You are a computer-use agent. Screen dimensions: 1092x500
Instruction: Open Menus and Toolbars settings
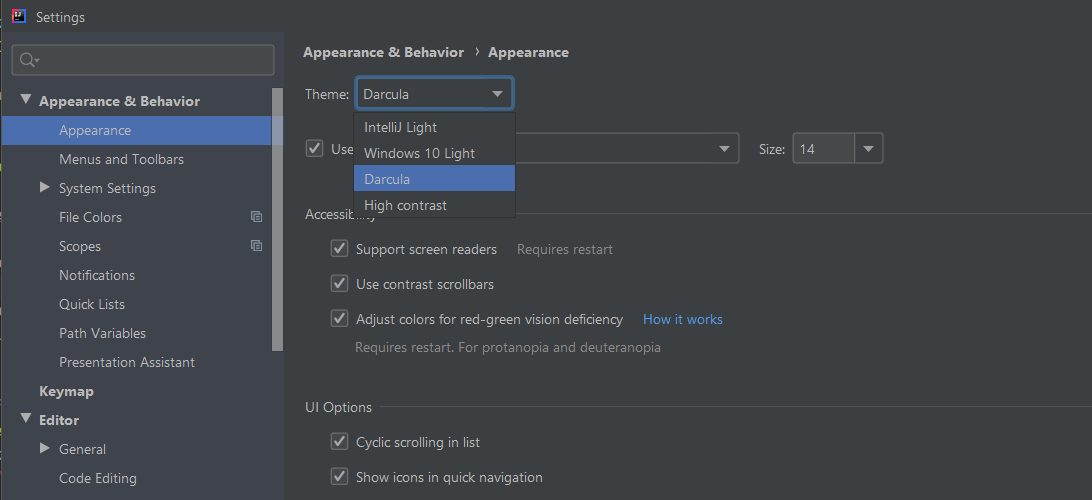[x=121, y=159]
